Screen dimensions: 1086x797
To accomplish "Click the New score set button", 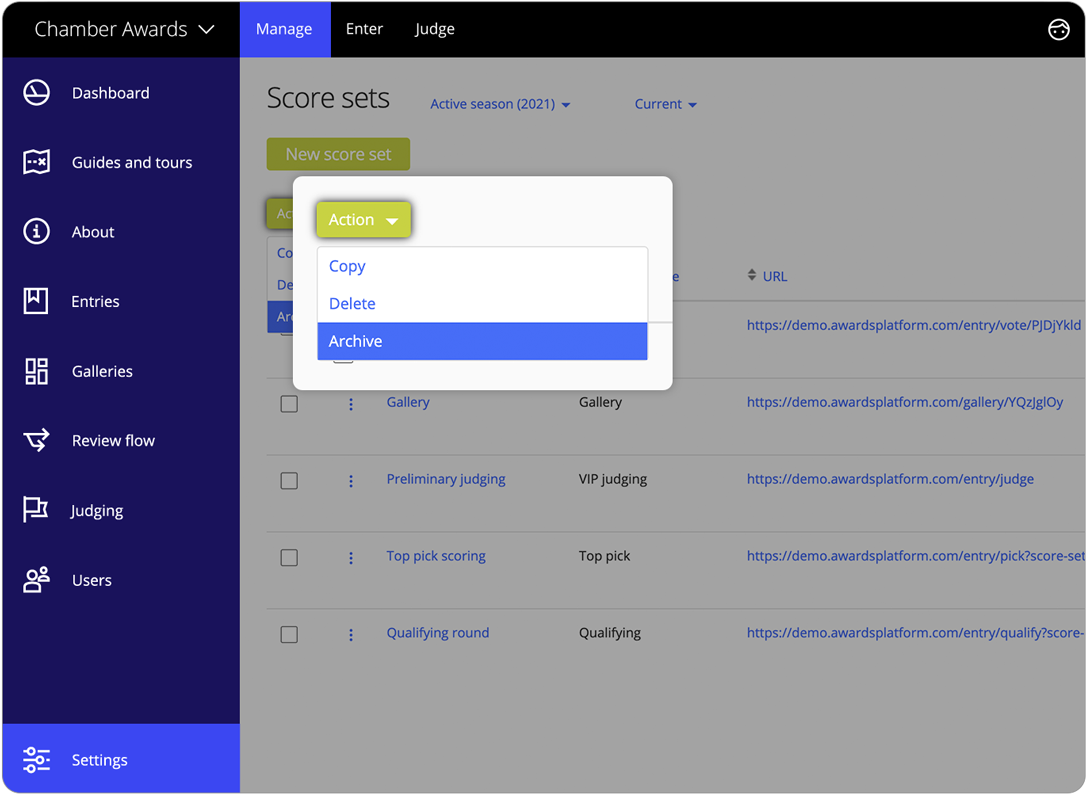I will click(338, 154).
